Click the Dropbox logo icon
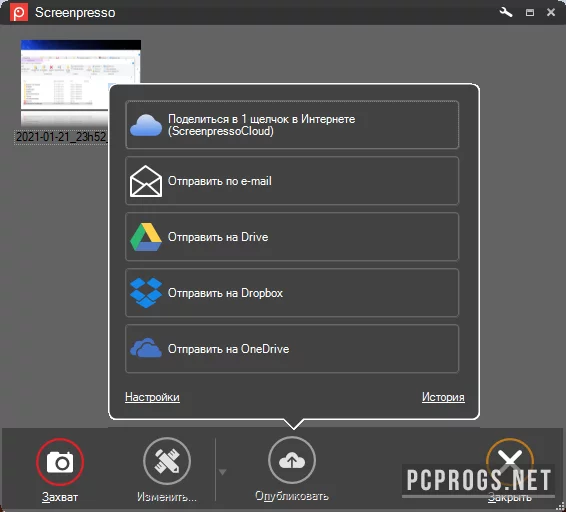The height and width of the screenshot is (512, 566). (x=146, y=292)
